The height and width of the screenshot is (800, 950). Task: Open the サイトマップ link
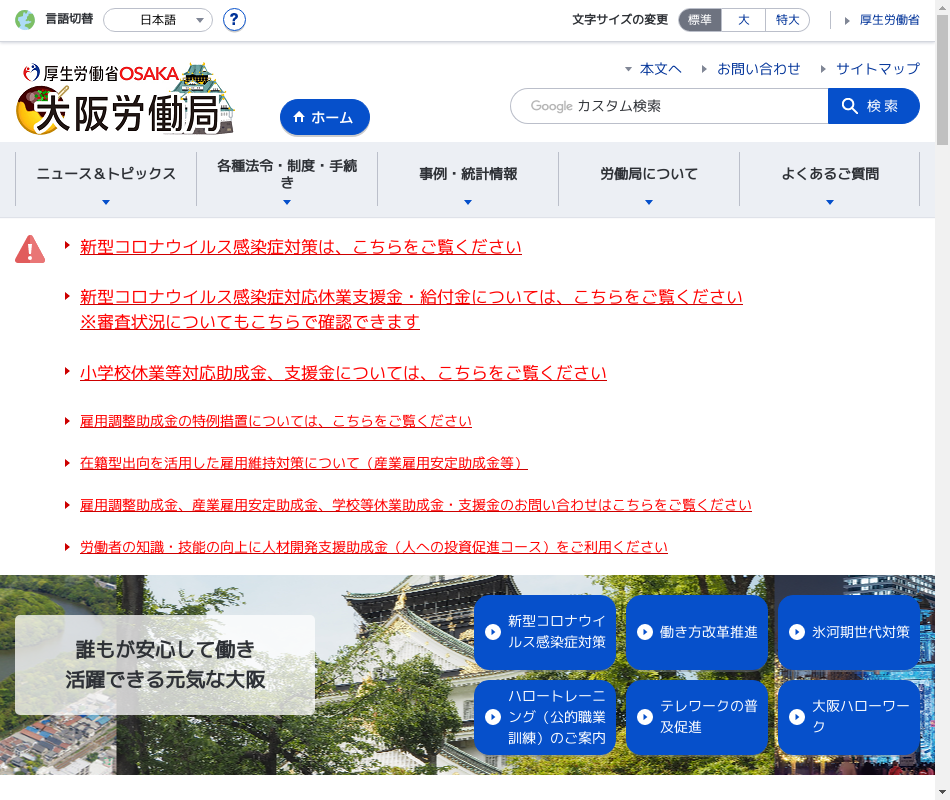[878, 69]
